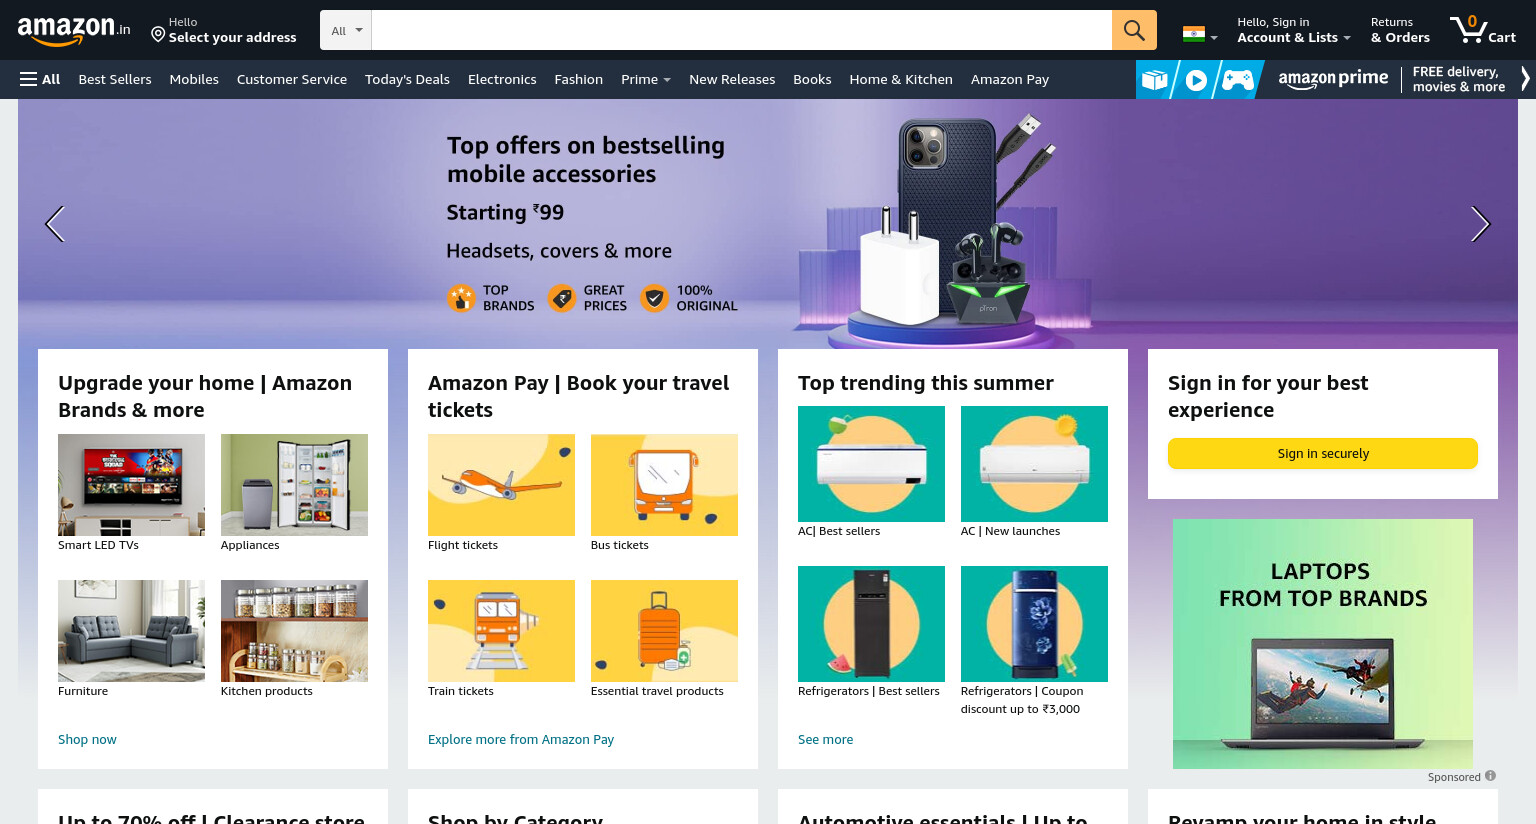Expand Account & Lists dropdown

1293,30
